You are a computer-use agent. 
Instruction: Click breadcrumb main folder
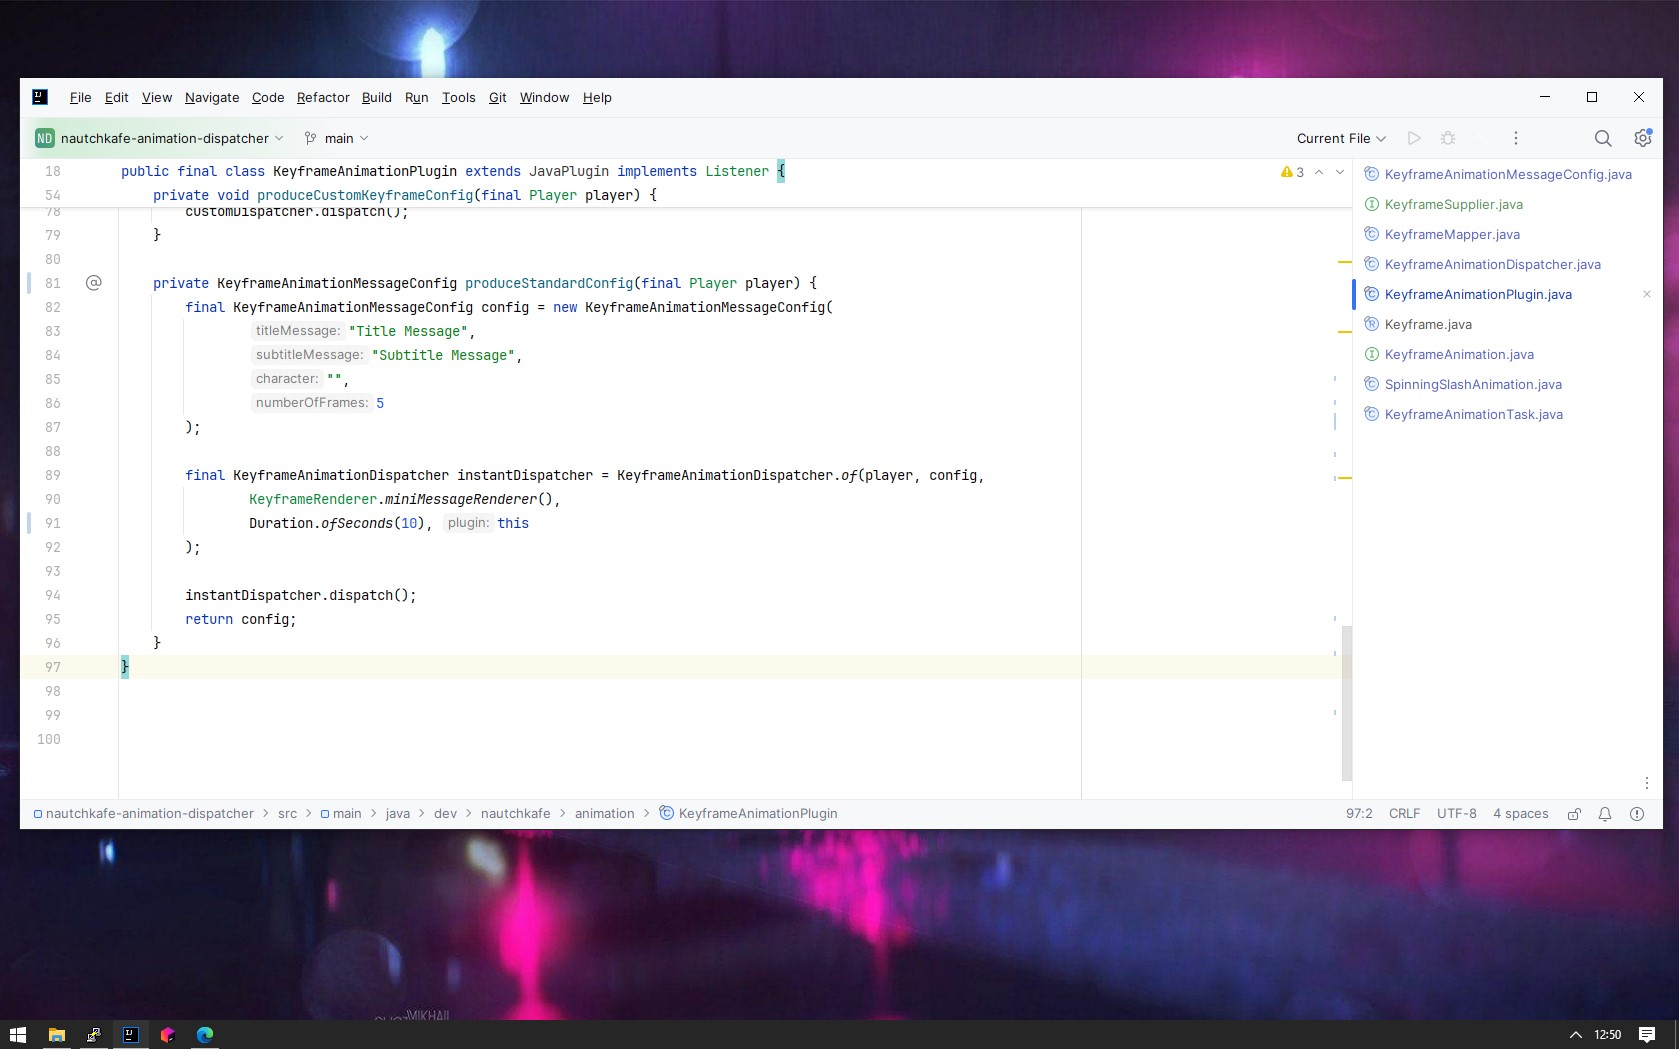(x=341, y=813)
